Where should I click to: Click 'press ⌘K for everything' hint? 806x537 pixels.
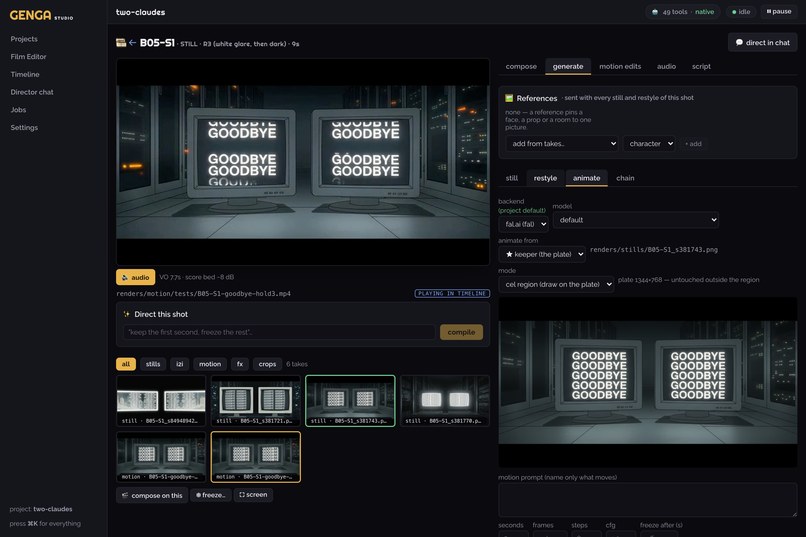point(45,524)
